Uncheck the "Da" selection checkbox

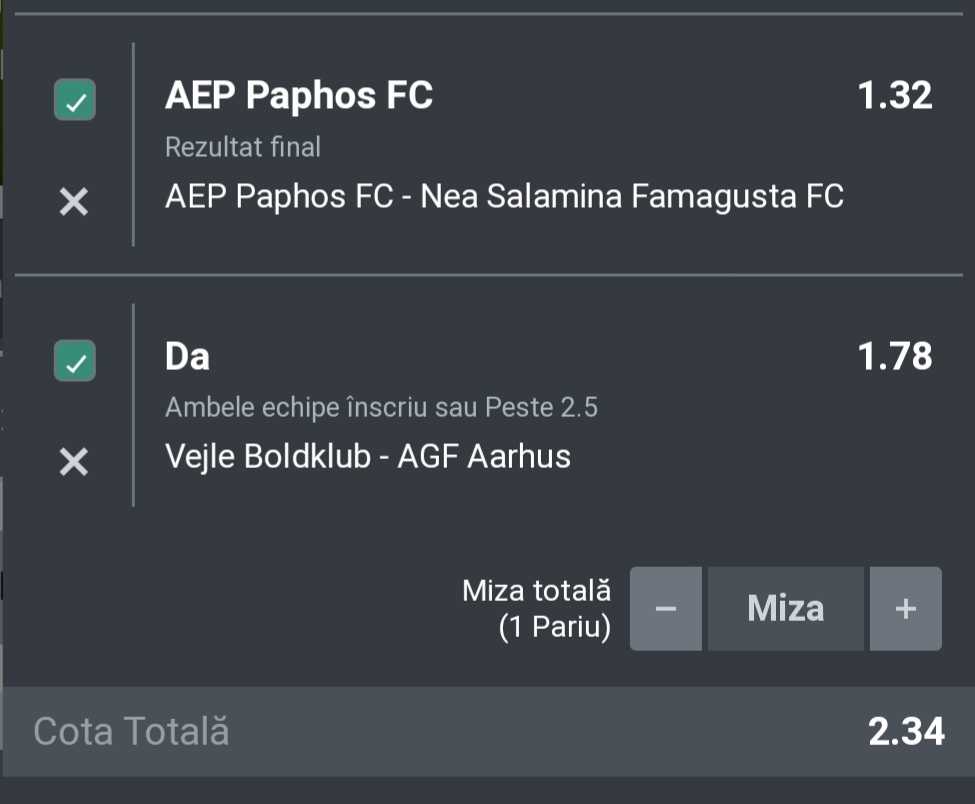point(75,360)
